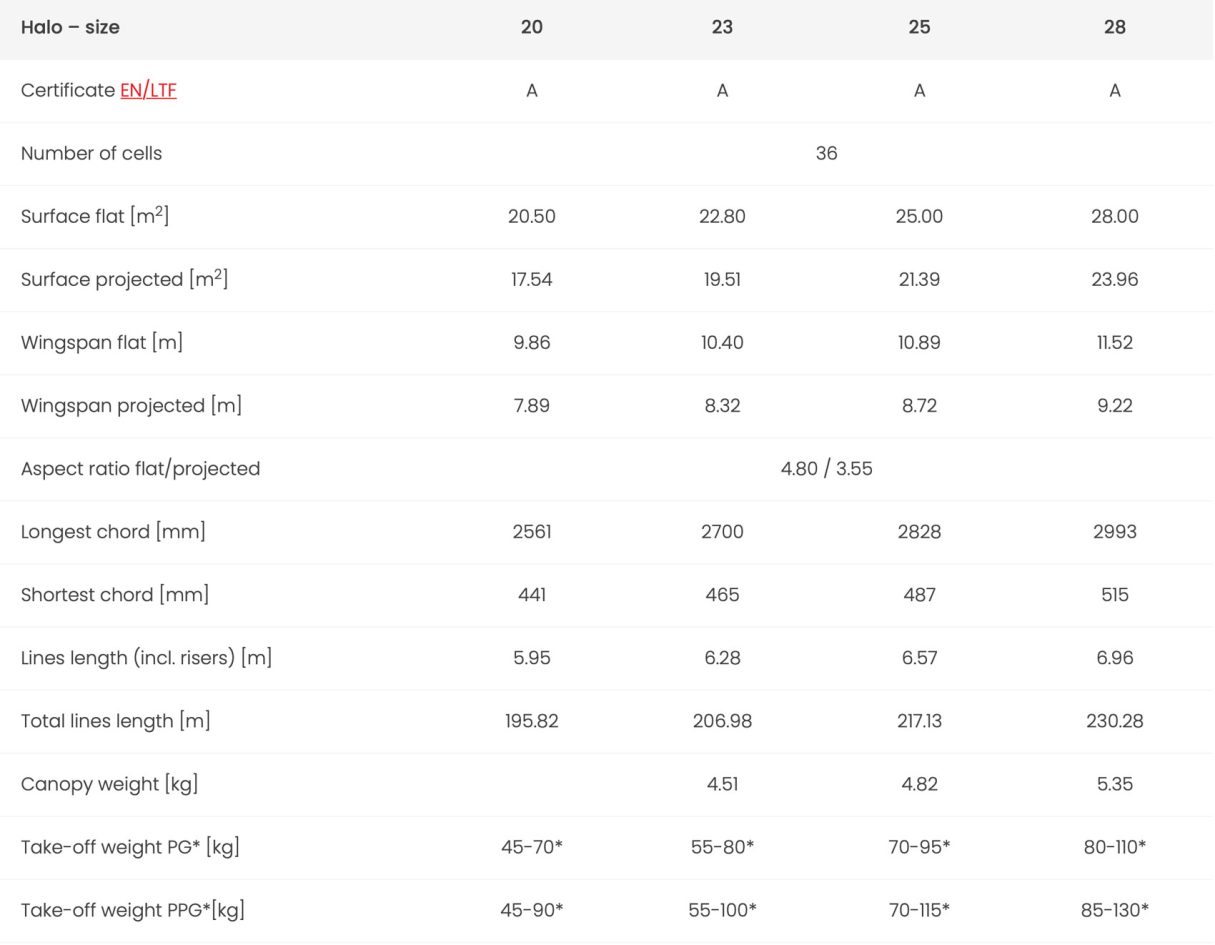Image resolution: width=1215 pixels, height=945 pixels.
Task: Click surface projected value 23.96
Action: click(1115, 279)
